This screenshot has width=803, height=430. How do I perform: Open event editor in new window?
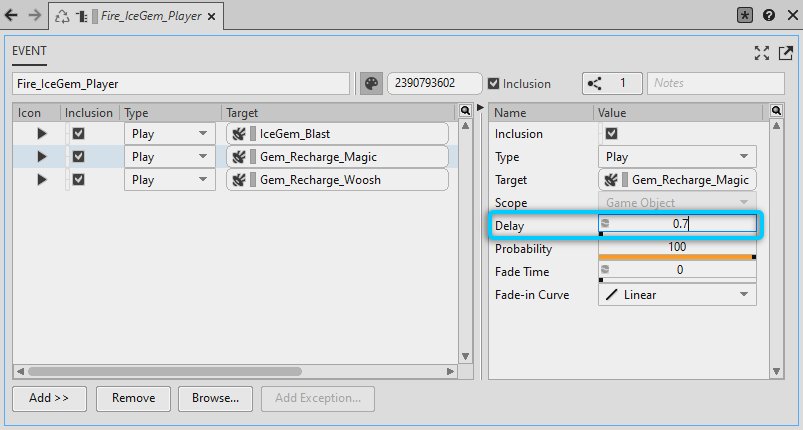click(785, 52)
